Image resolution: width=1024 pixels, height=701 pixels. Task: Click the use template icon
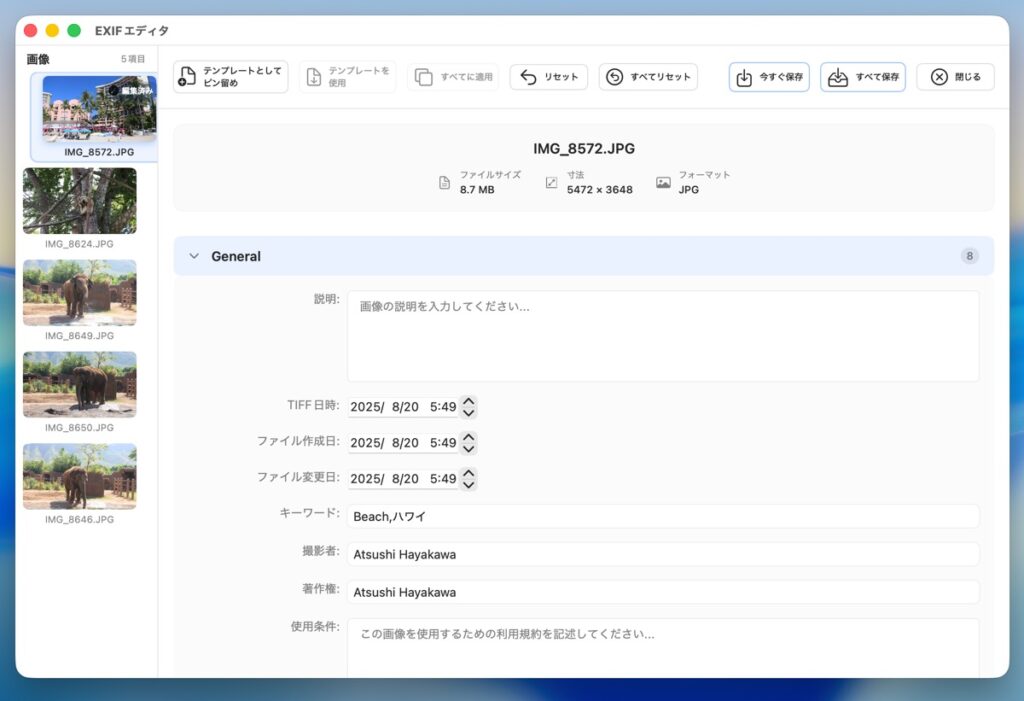pos(313,77)
